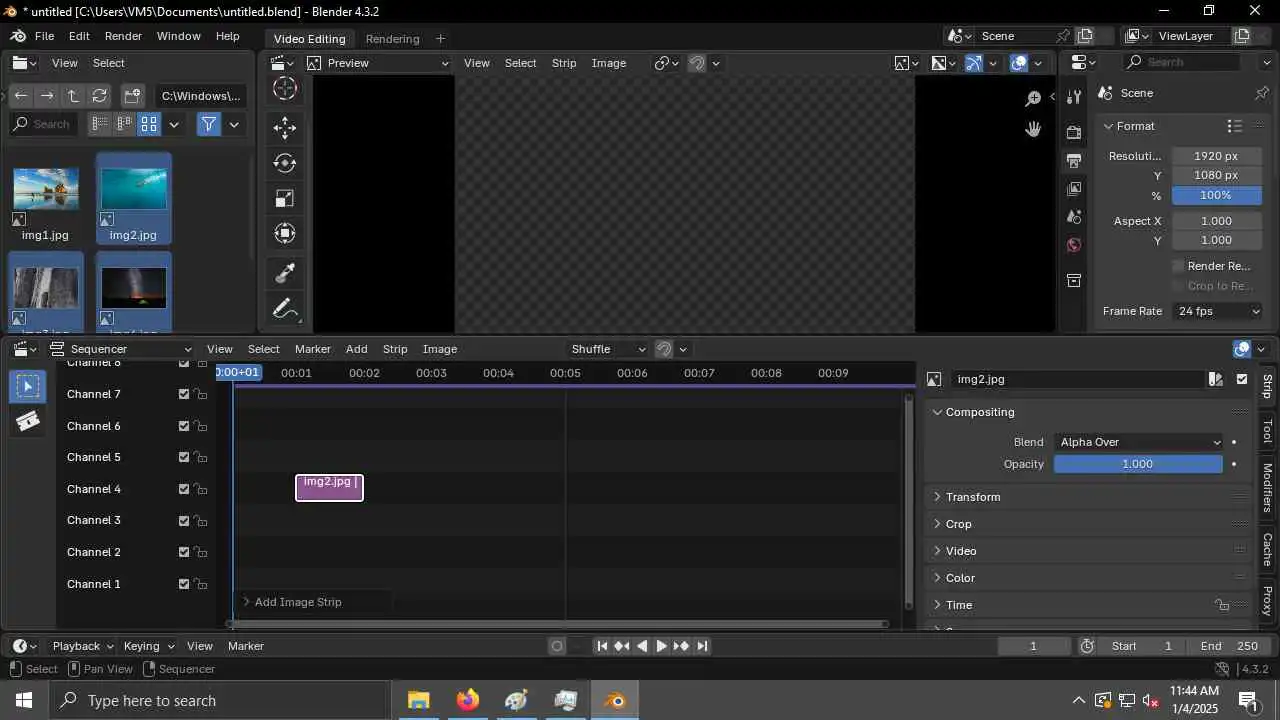The image size is (1280, 720).
Task: Open the Keying popover in timeline
Action: (149, 646)
